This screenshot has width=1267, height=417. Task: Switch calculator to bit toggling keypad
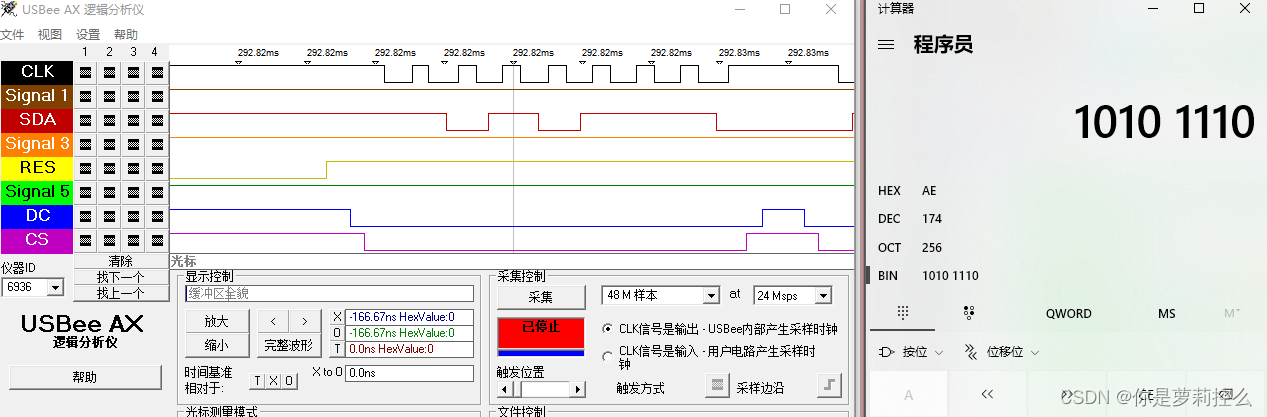(968, 313)
